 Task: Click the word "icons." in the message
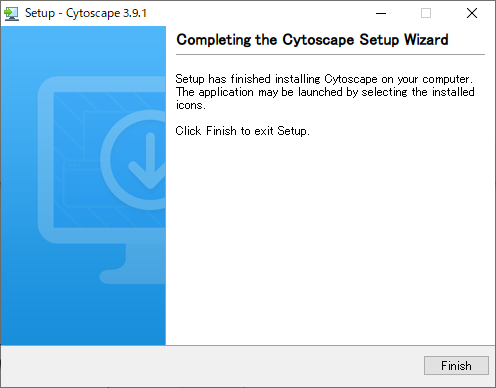pyautogui.click(x=191, y=105)
